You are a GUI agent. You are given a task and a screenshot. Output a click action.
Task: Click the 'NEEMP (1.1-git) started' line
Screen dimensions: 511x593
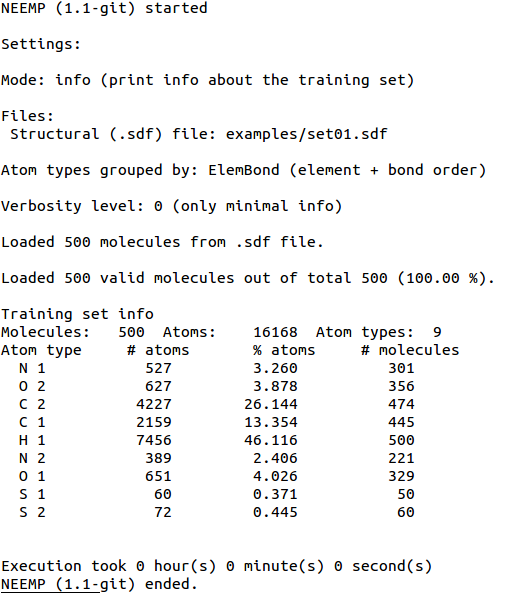tap(104, 8)
